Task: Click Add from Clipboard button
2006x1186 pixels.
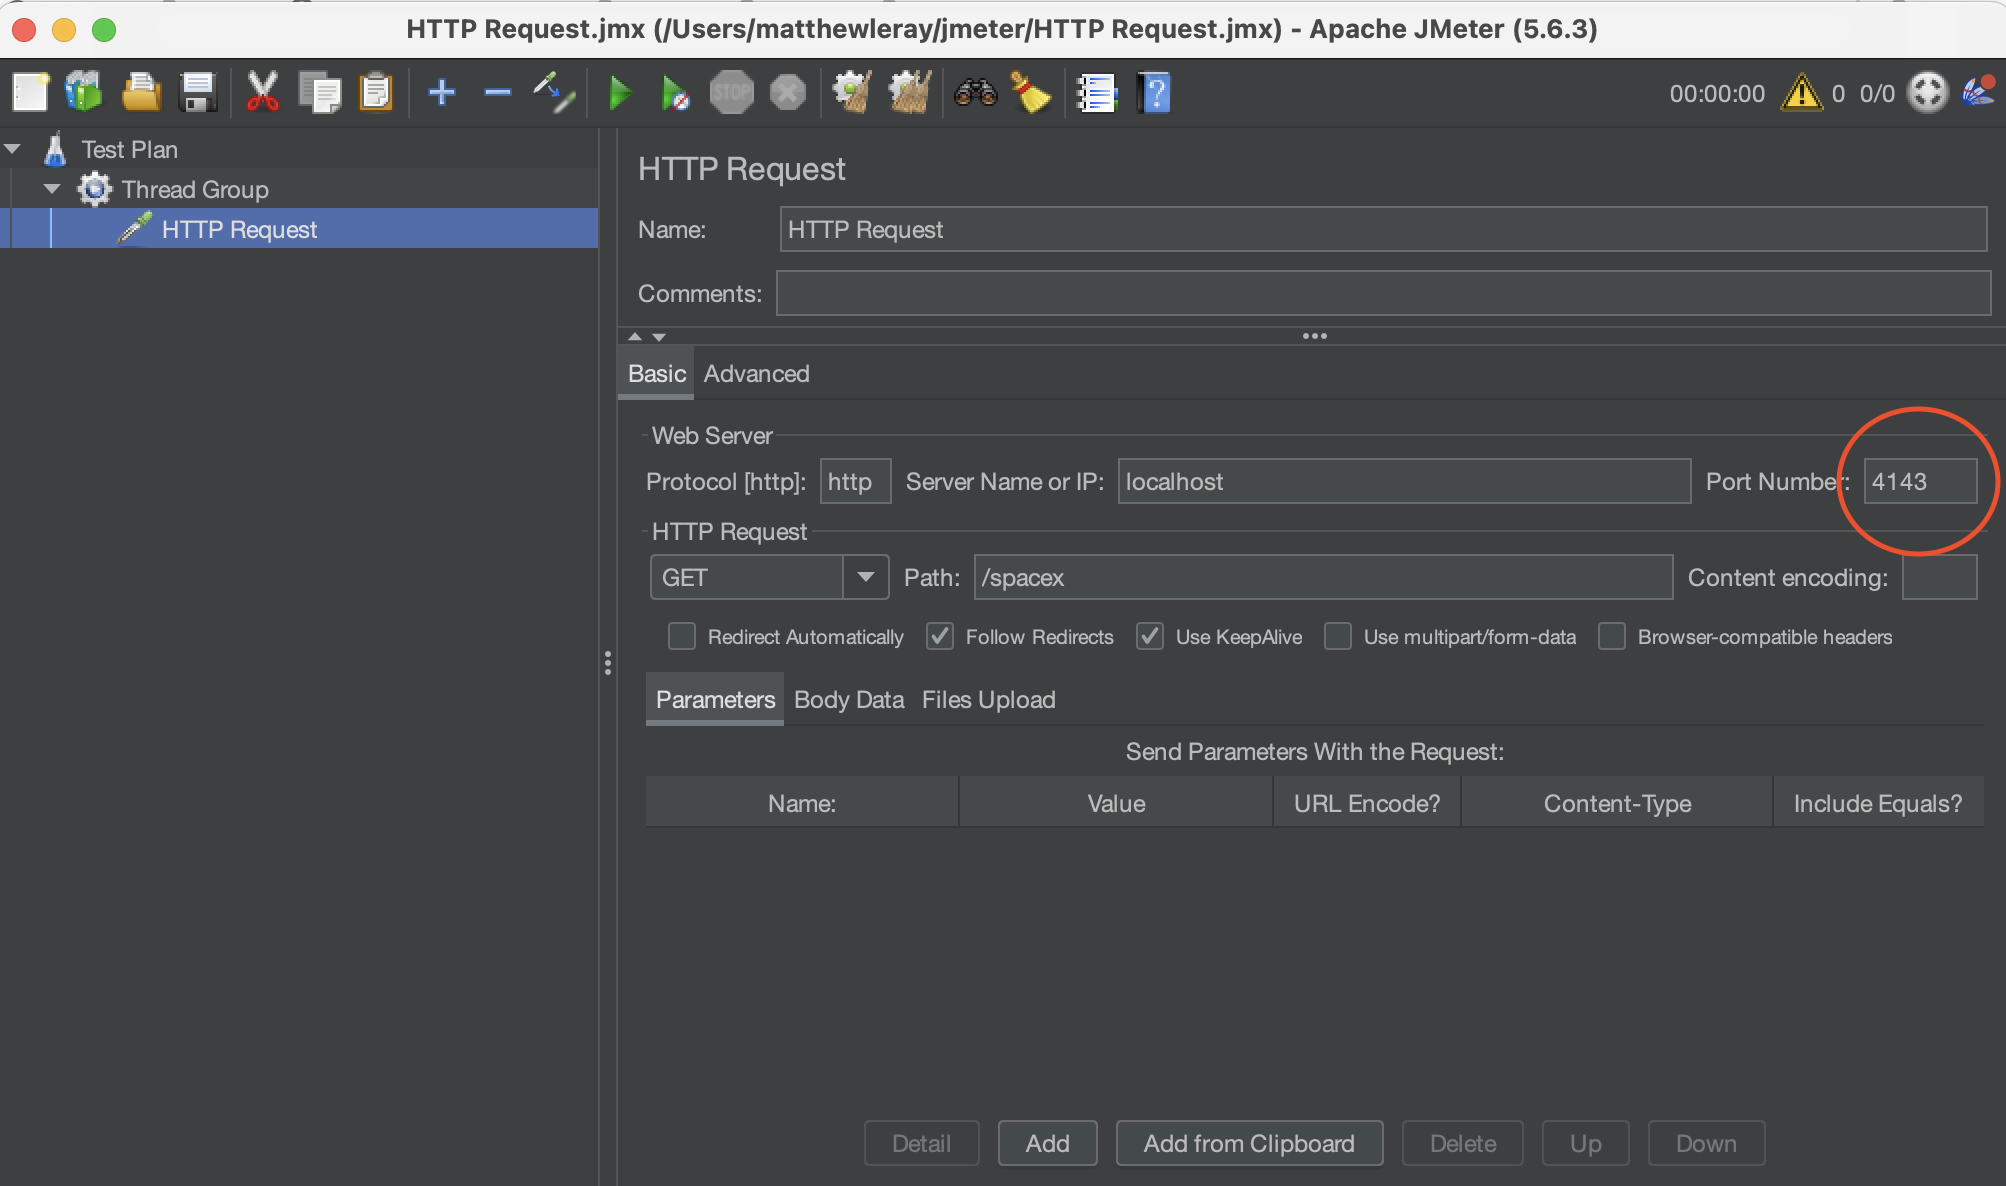Action: click(x=1249, y=1143)
